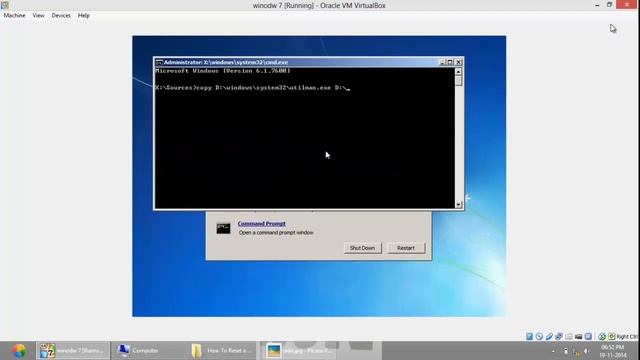640x360 pixels.
Task: Click the display status icon in VirtualBox
Action: (588, 336)
